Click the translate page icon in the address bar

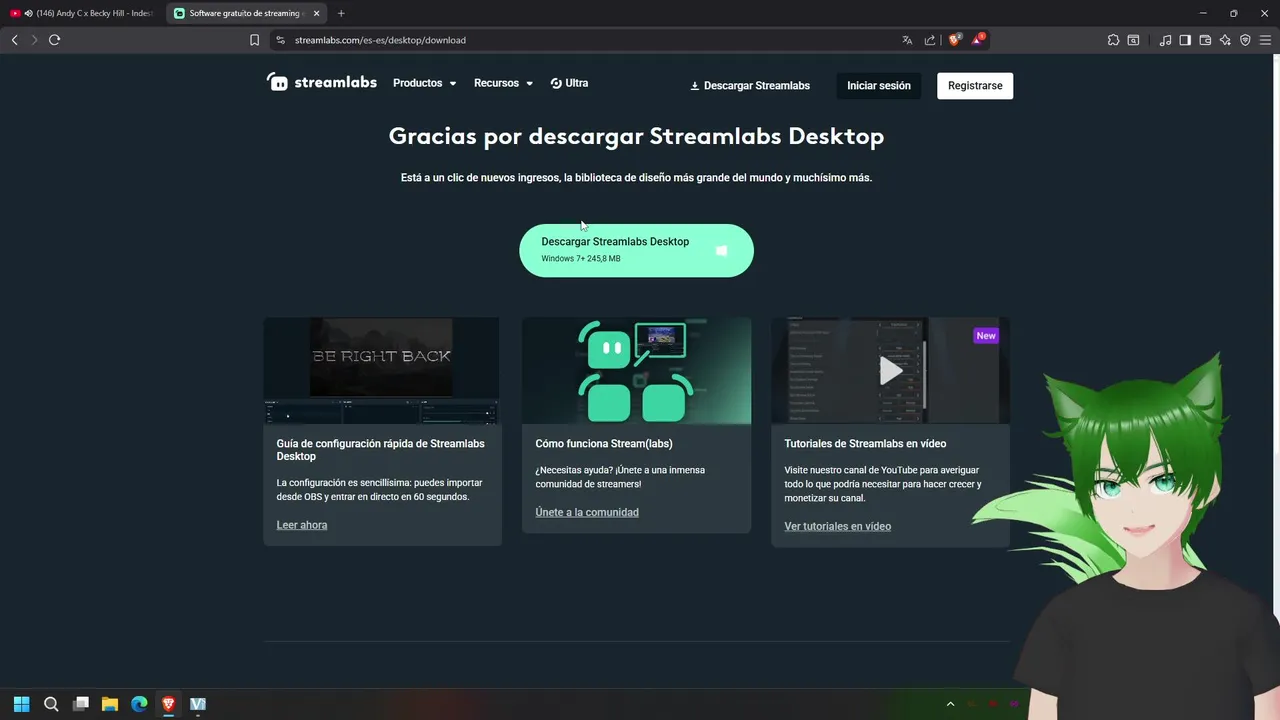[907, 40]
